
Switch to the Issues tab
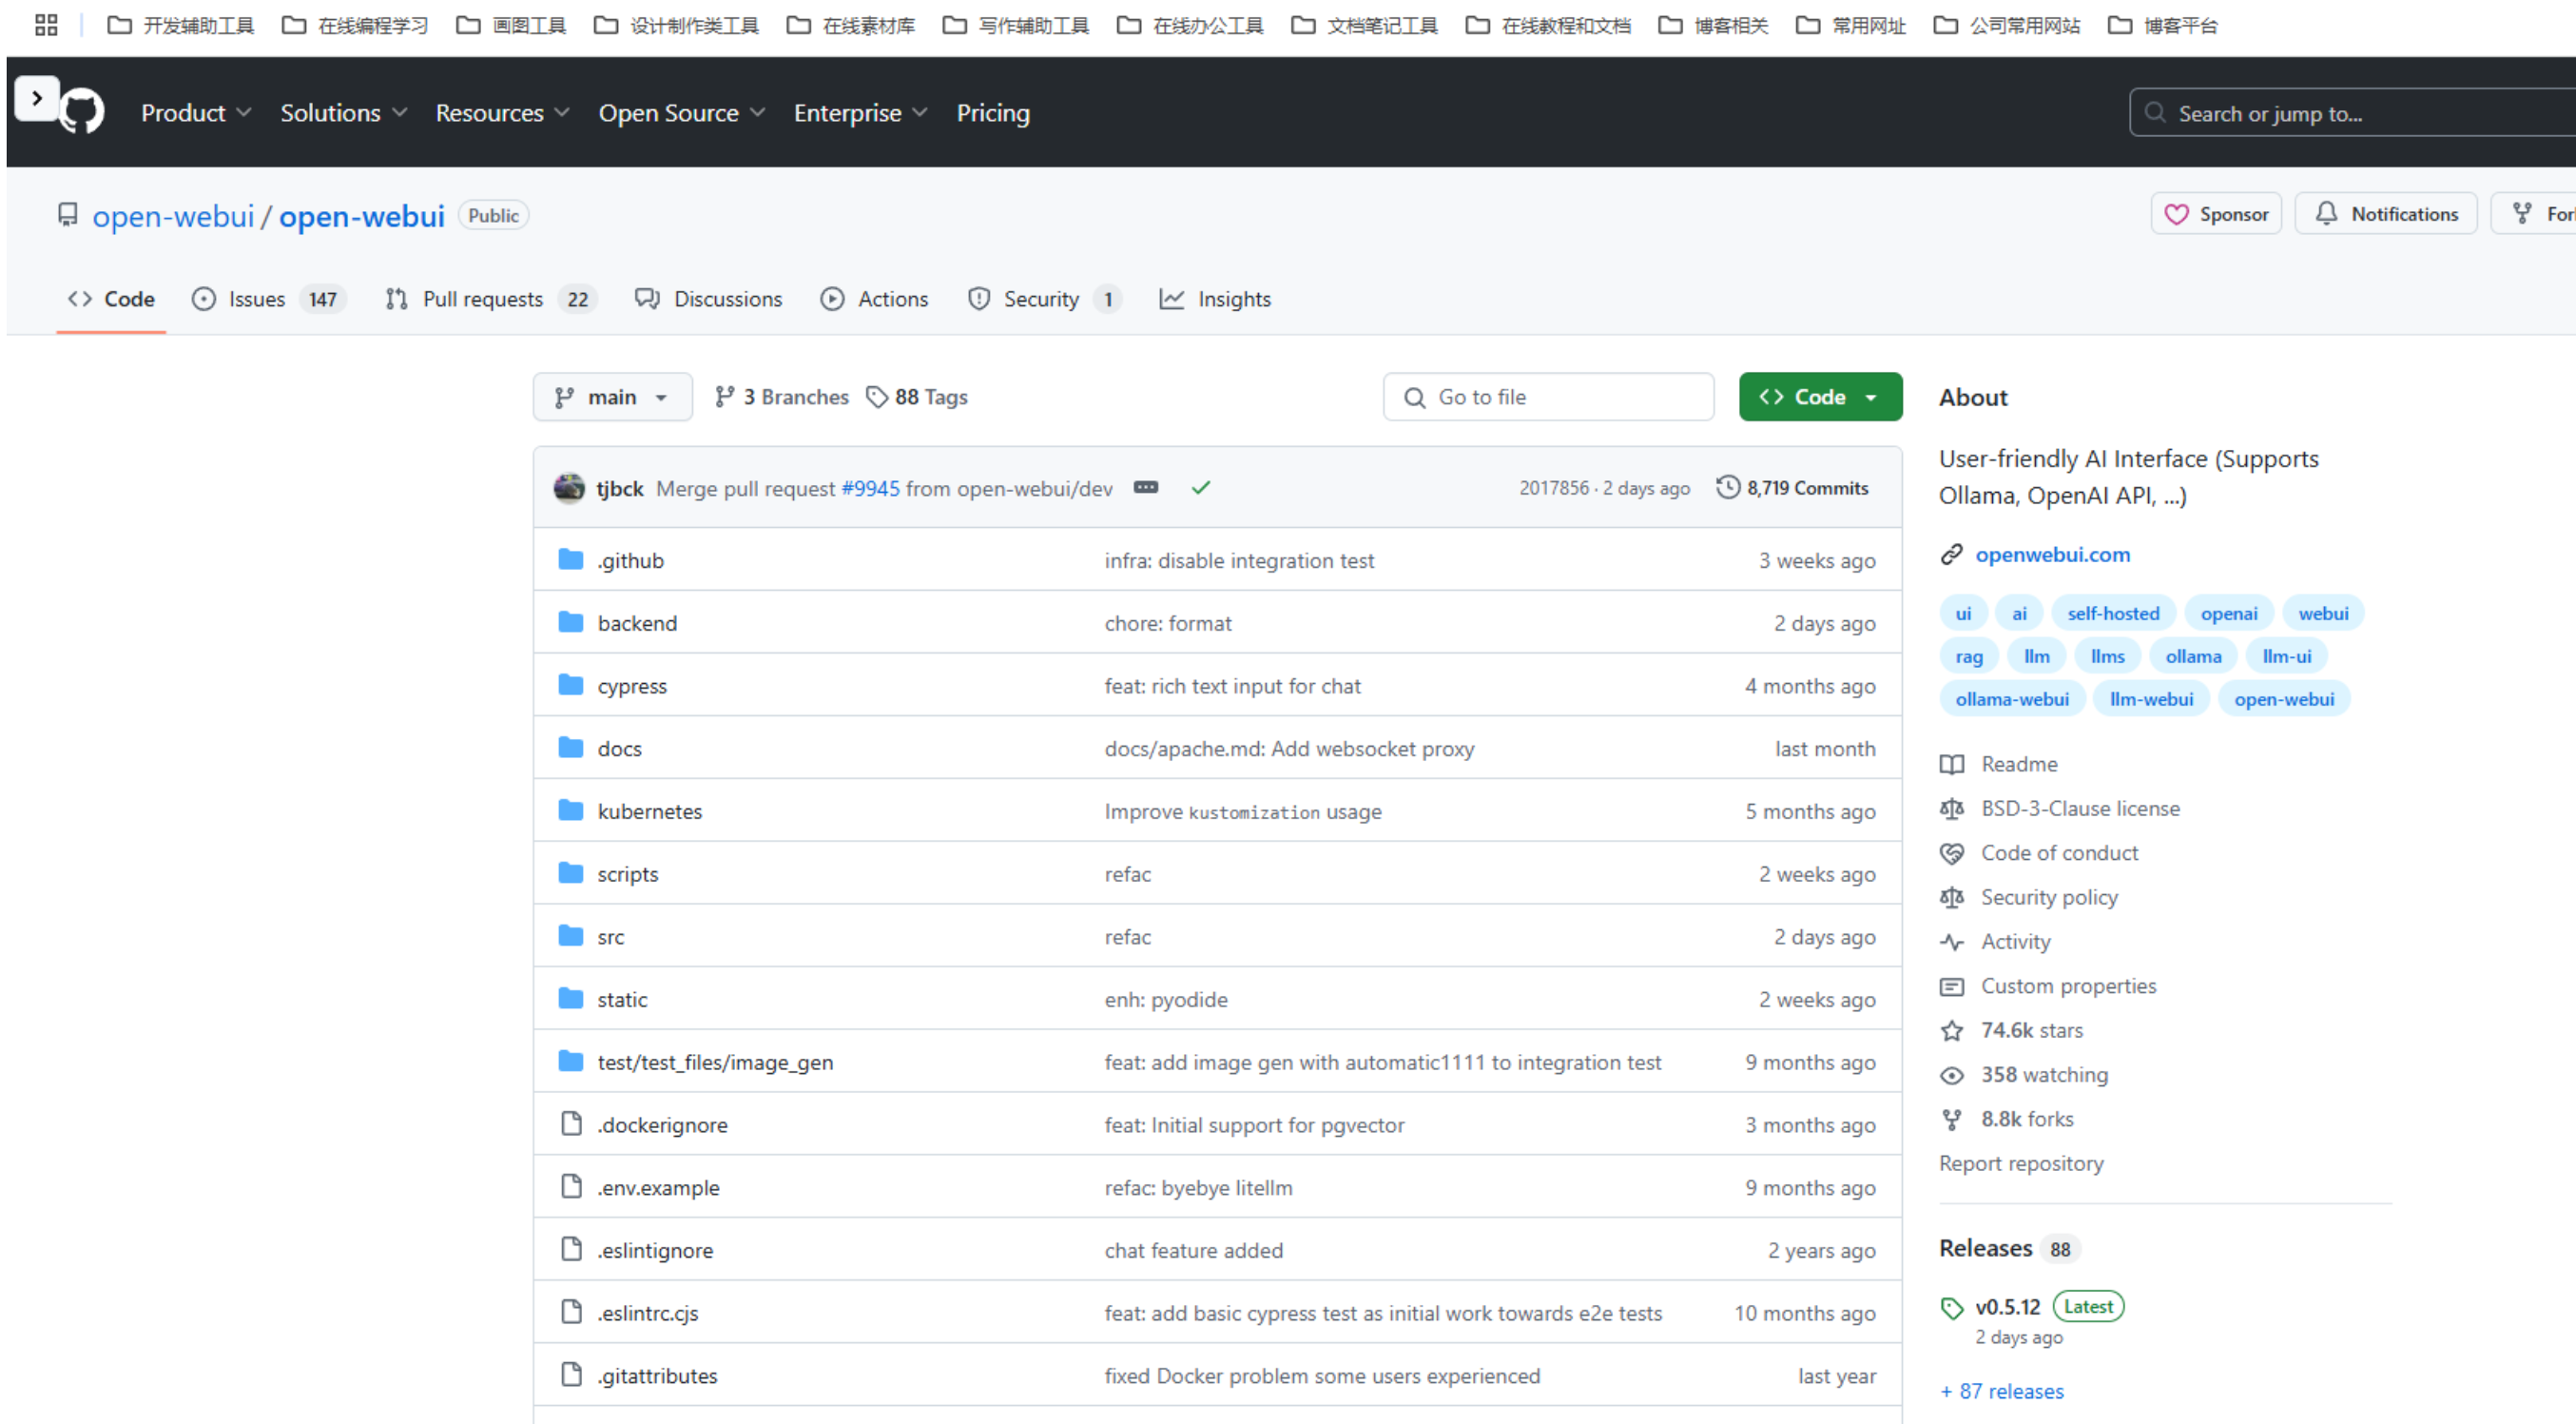click(268, 299)
